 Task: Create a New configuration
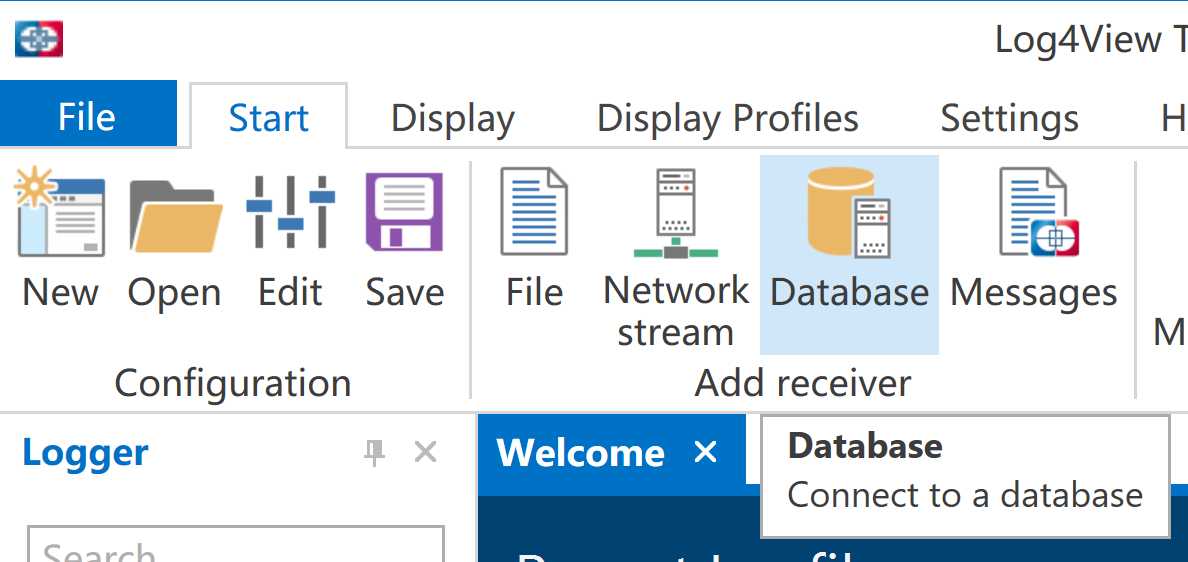(x=61, y=239)
